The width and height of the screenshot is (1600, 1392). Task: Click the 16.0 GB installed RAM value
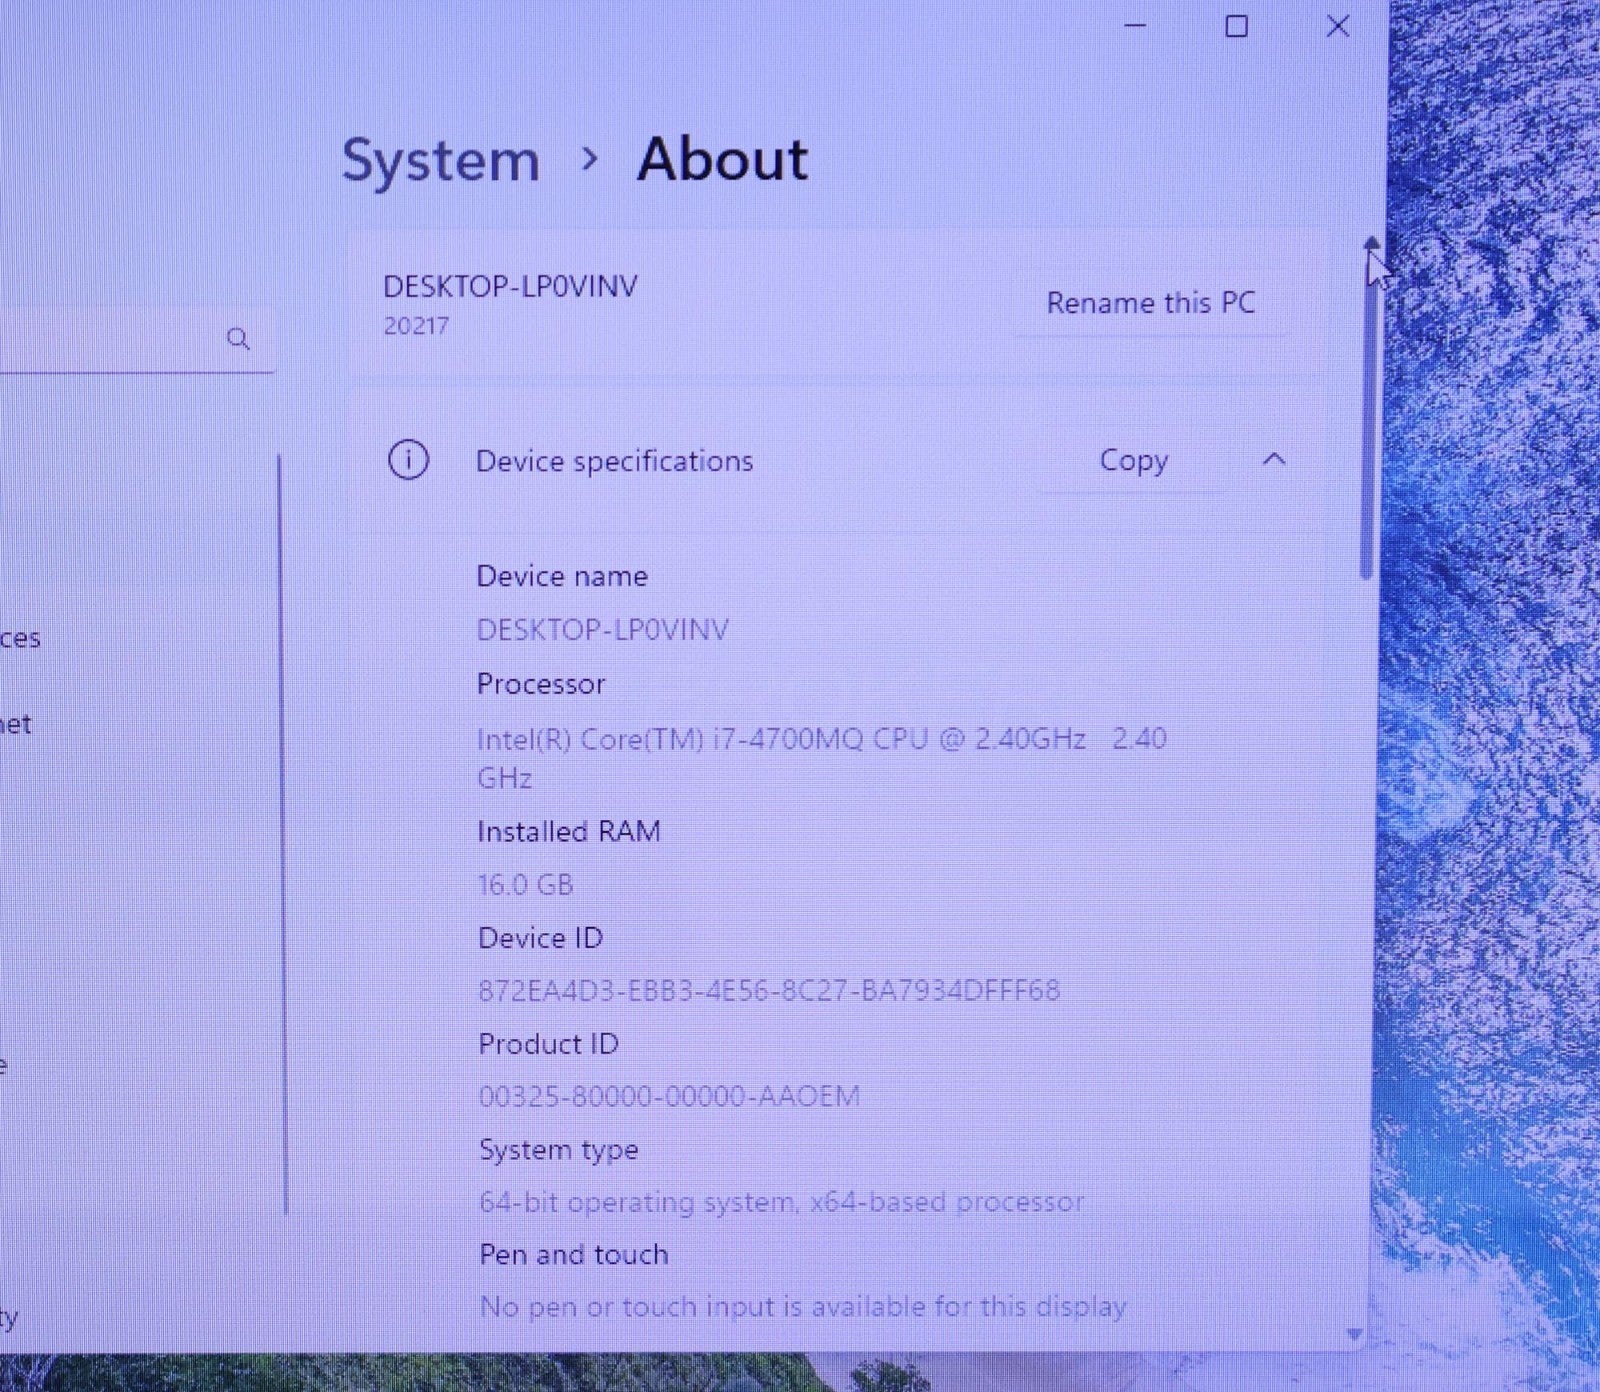[526, 885]
